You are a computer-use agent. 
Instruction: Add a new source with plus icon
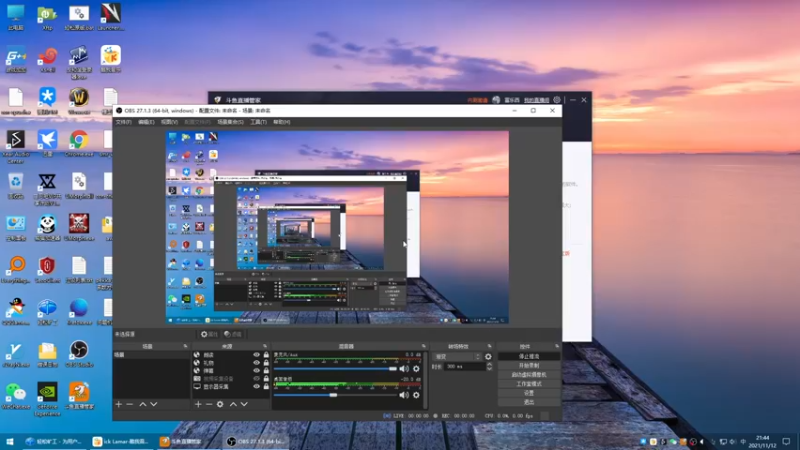[x=198, y=404]
